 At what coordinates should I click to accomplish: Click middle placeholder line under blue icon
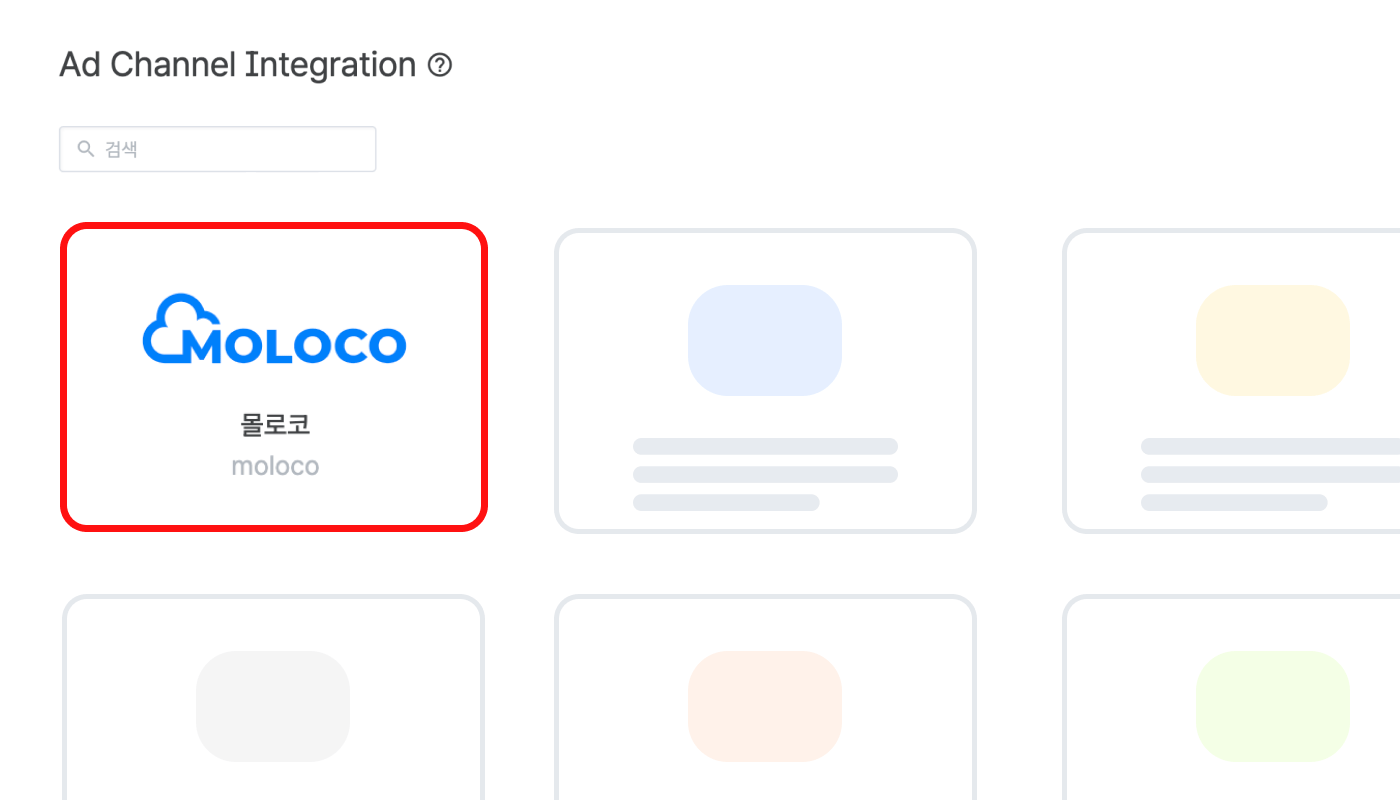tap(765, 474)
